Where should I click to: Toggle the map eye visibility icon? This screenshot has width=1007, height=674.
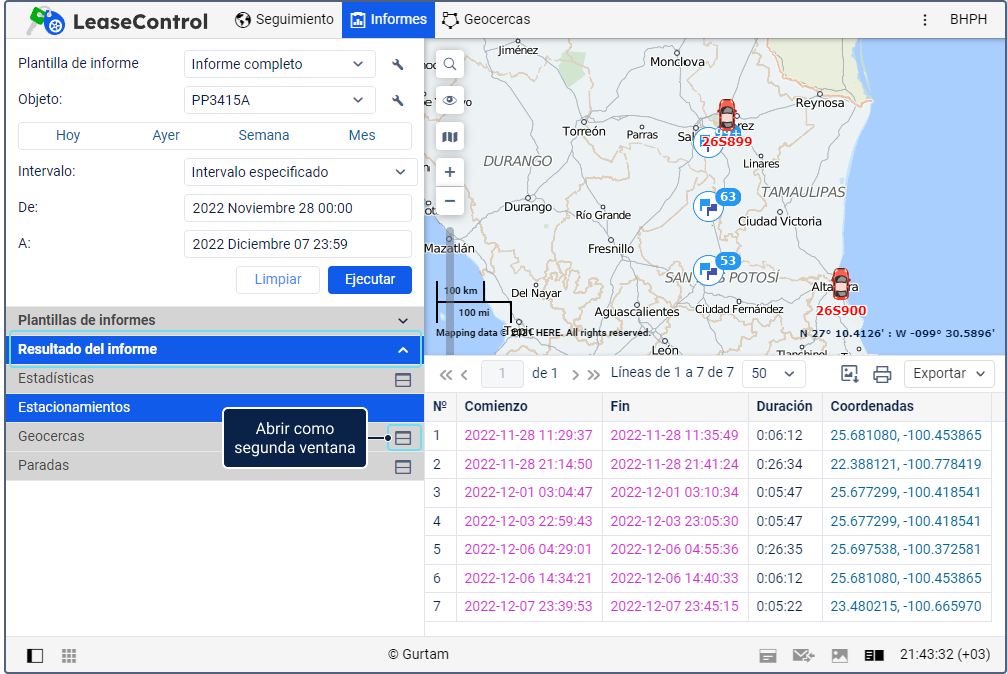click(450, 100)
